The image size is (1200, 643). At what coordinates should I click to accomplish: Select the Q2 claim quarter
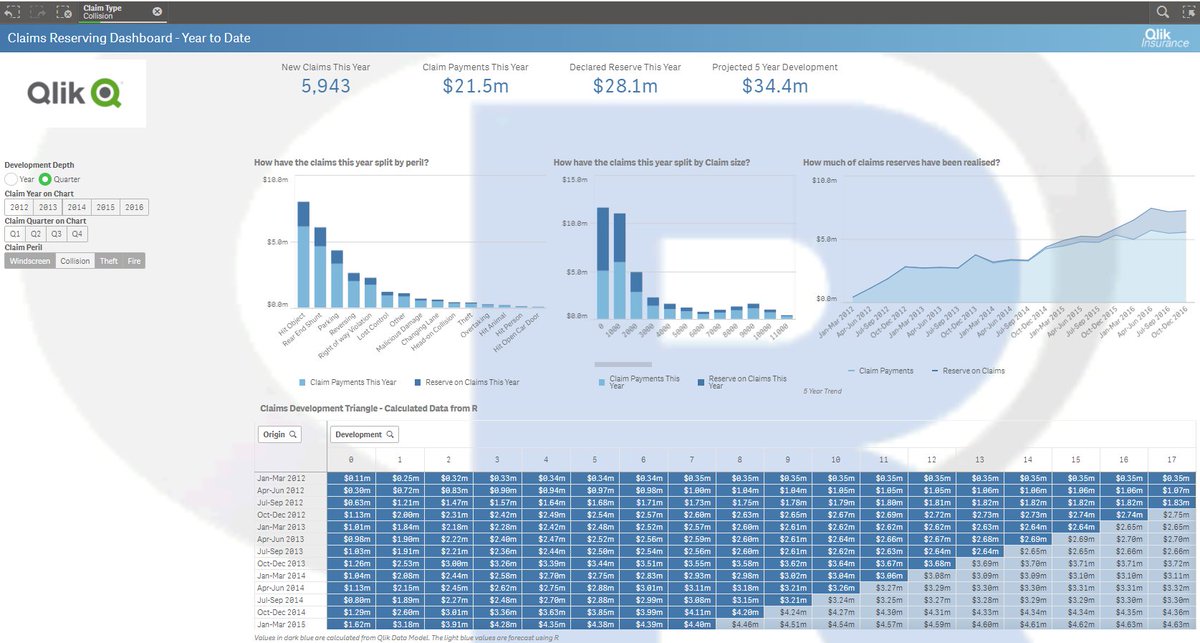point(36,234)
